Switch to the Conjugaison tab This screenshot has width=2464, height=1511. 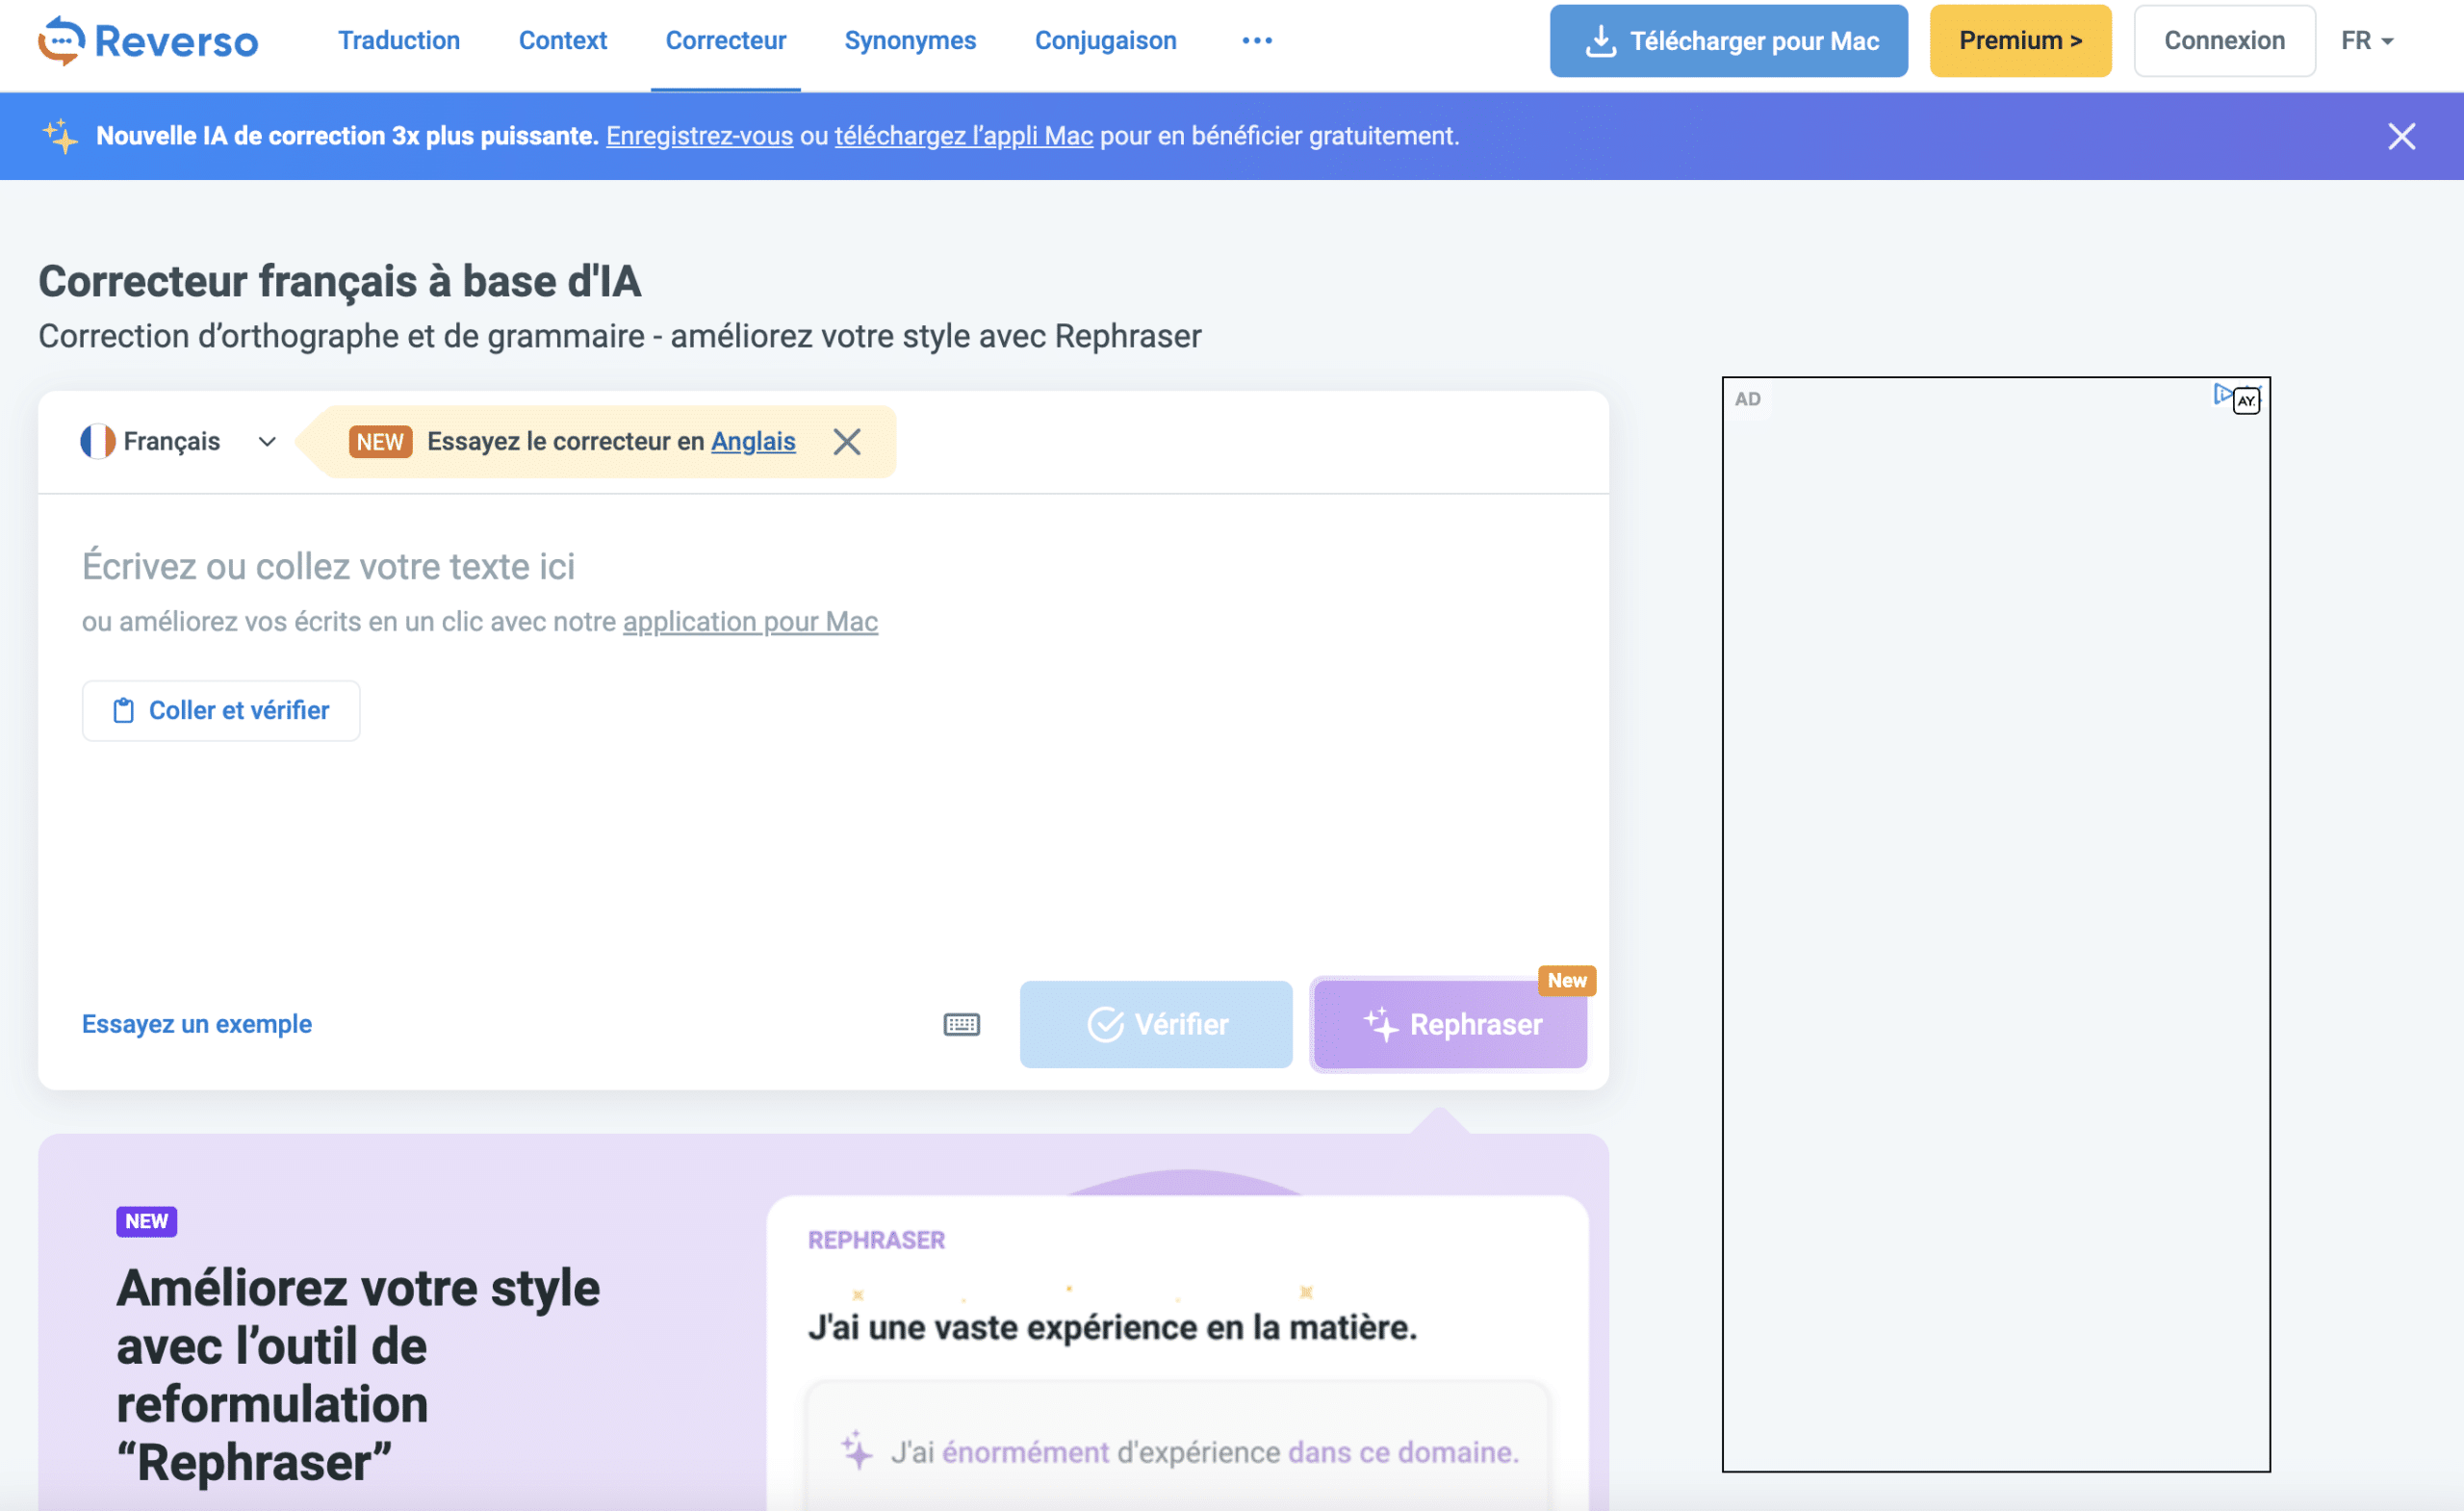coord(1105,41)
